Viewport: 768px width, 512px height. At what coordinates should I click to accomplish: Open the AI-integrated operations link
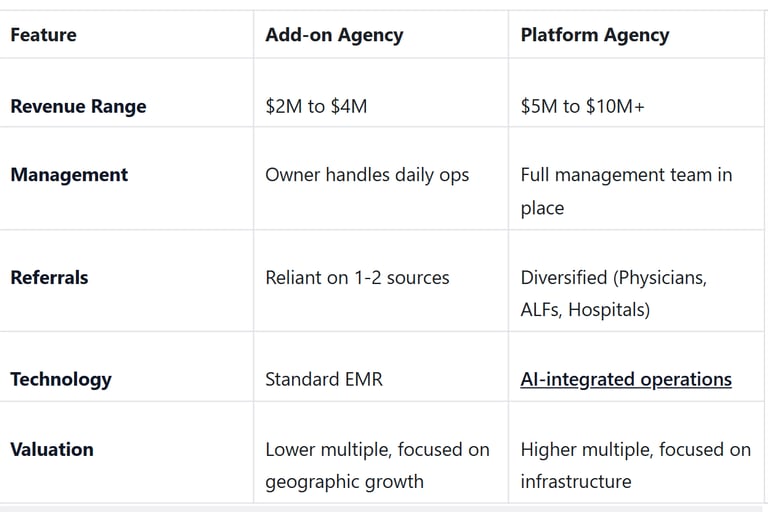[626, 379]
